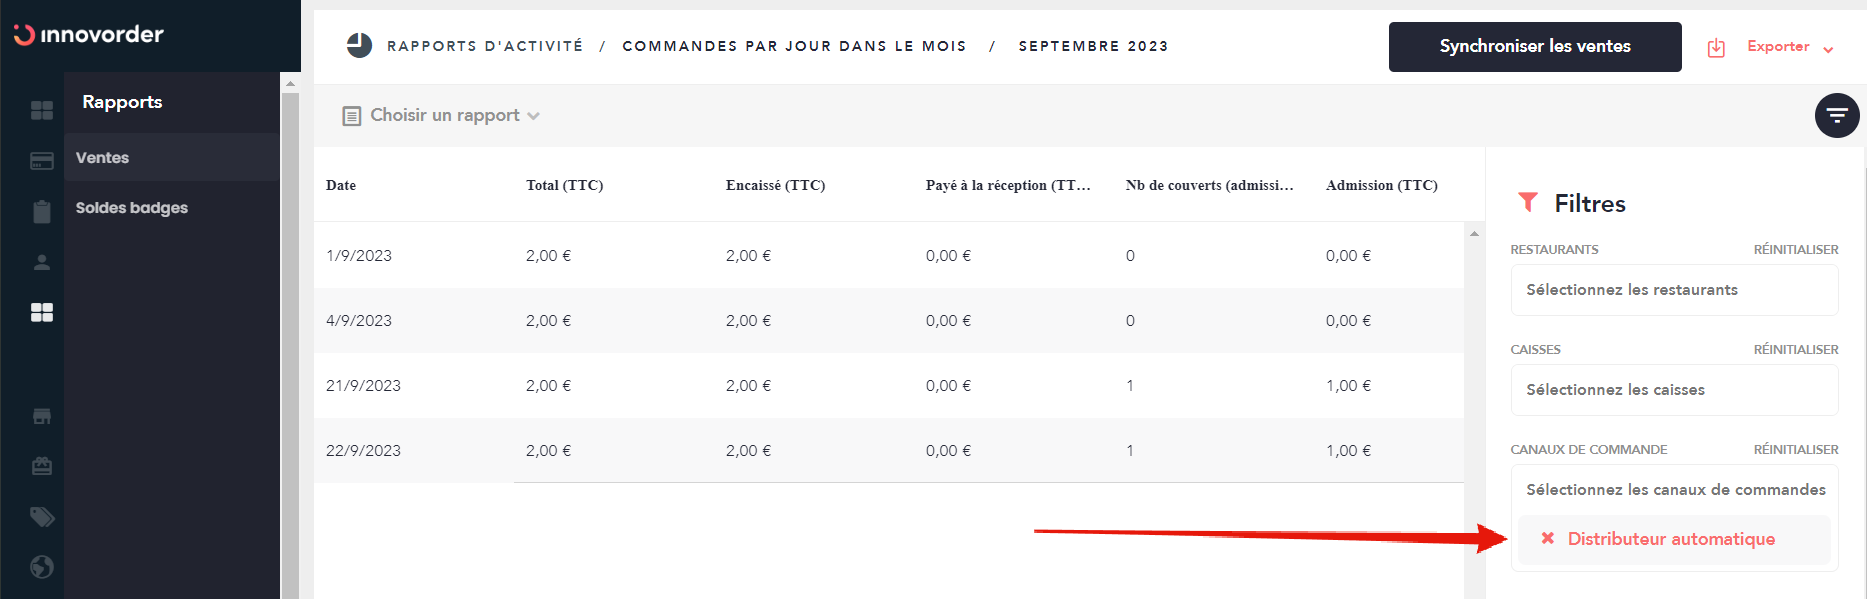Image resolution: width=1867 pixels, height=599 pixels.
Task: Select the active reports tiles icon
Action: pos(42,313)
